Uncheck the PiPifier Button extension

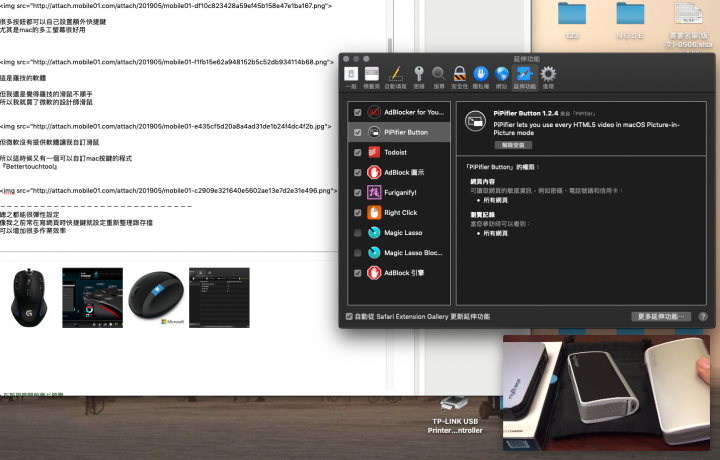(358, 133)
